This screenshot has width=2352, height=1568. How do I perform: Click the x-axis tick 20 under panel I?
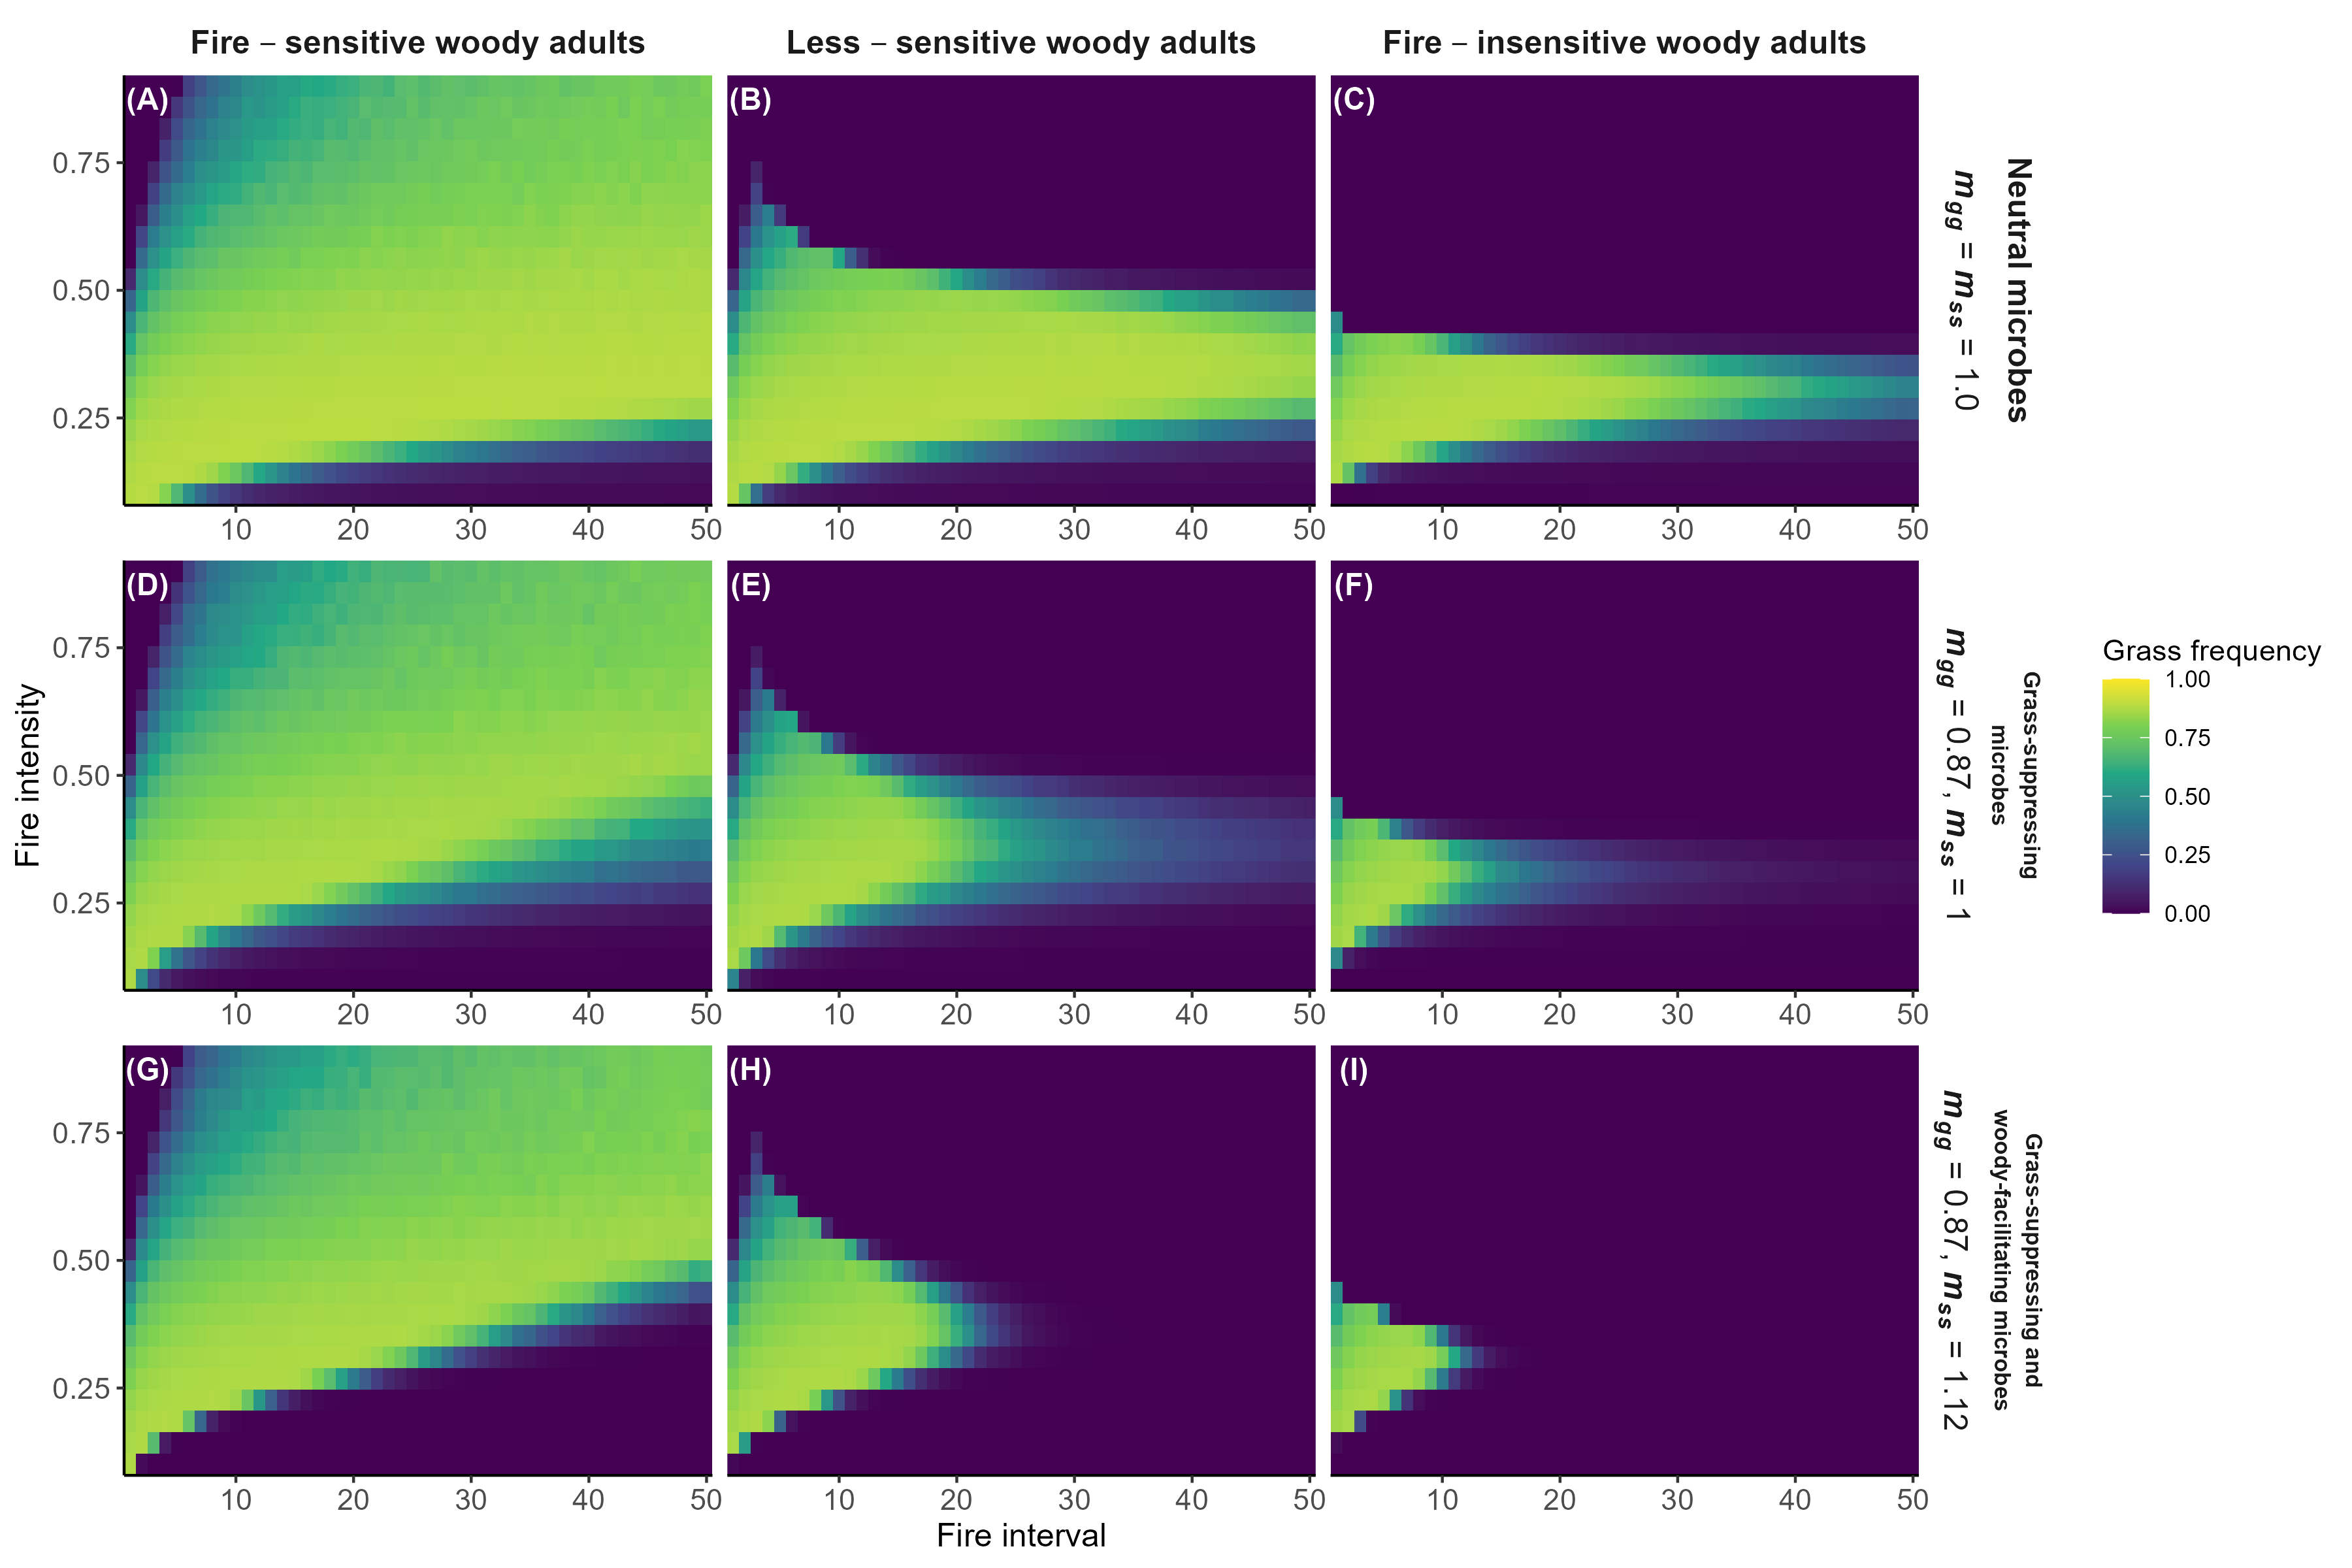coord(1559,1499)
